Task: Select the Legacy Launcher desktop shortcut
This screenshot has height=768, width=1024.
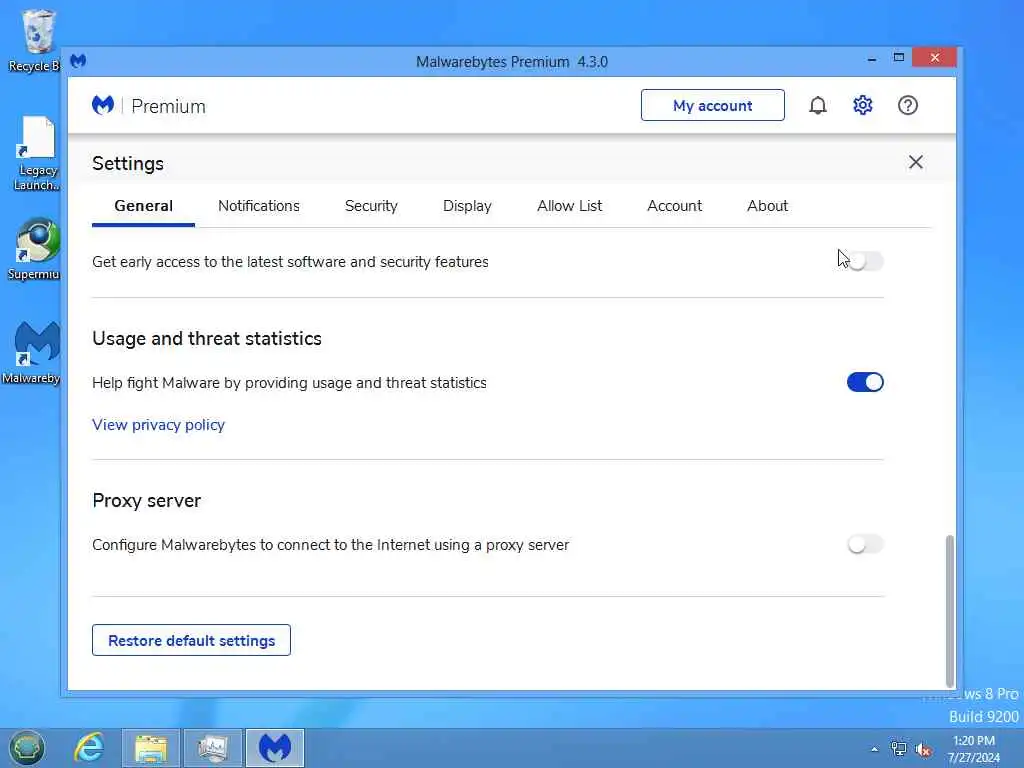Action: pyautogui.click(x=37, y=154)
